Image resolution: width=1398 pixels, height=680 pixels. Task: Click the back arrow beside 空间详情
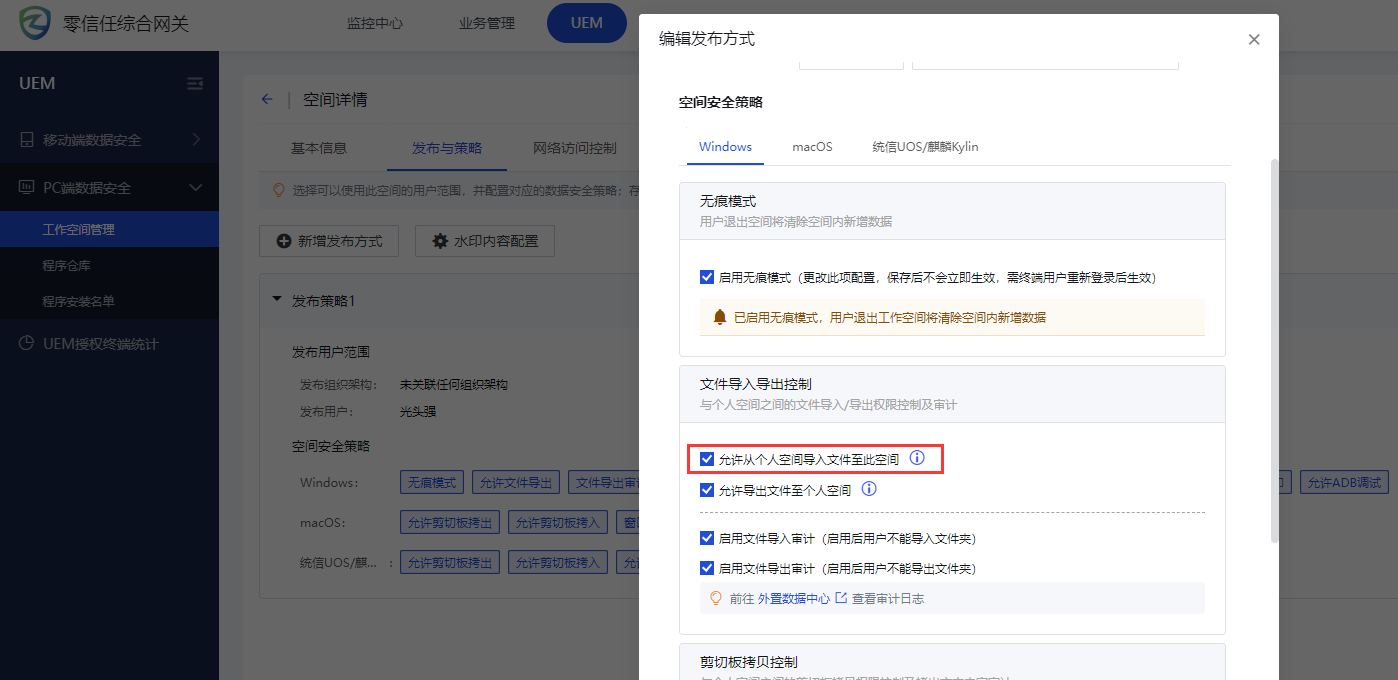[x=267, y=99]
